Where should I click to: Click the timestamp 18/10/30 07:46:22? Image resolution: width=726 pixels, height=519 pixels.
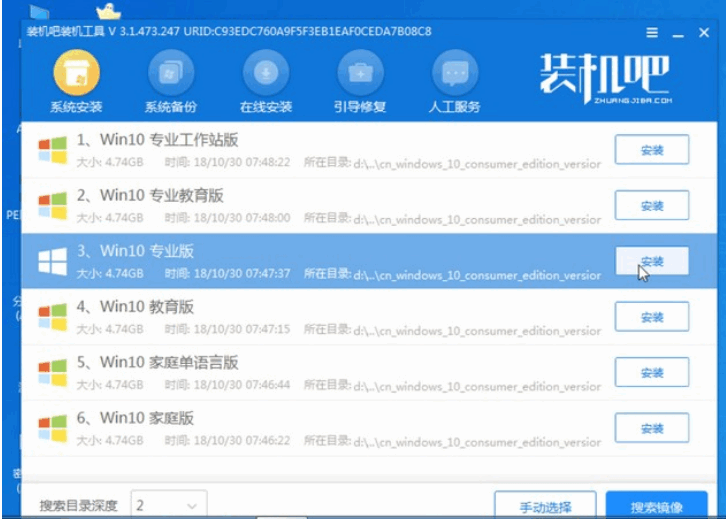click(x=242, y=440)
